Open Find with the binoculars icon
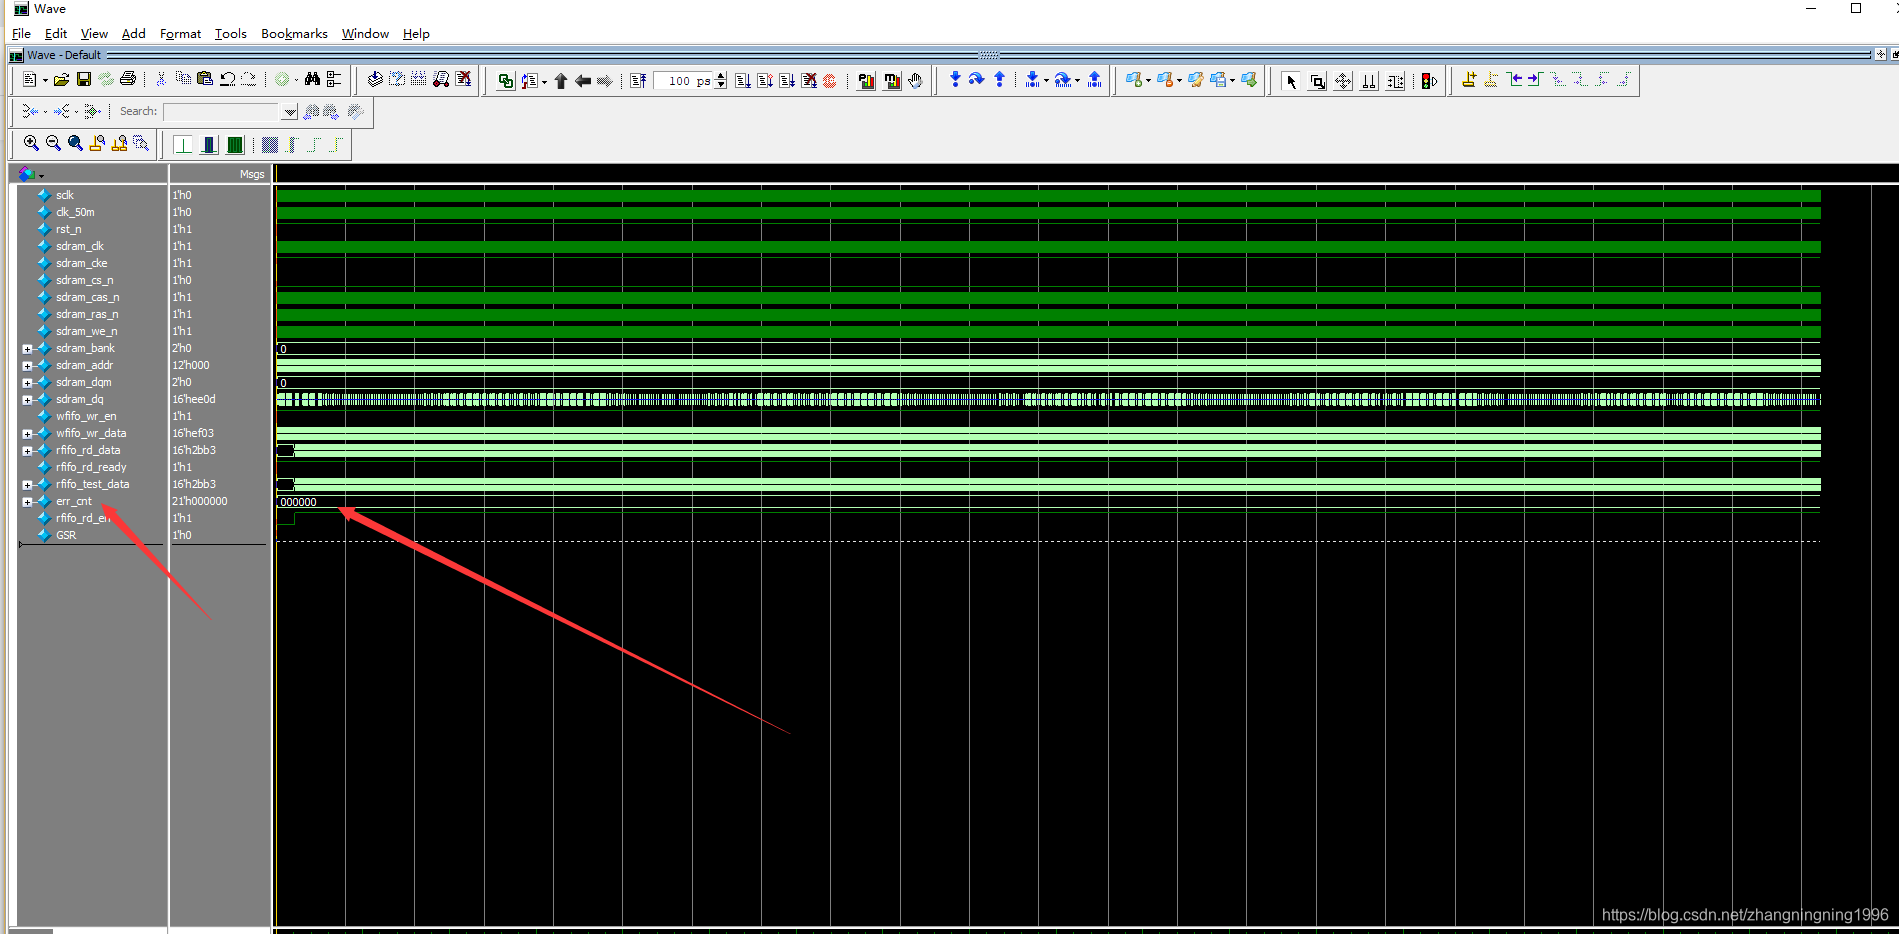 point(312,79)
